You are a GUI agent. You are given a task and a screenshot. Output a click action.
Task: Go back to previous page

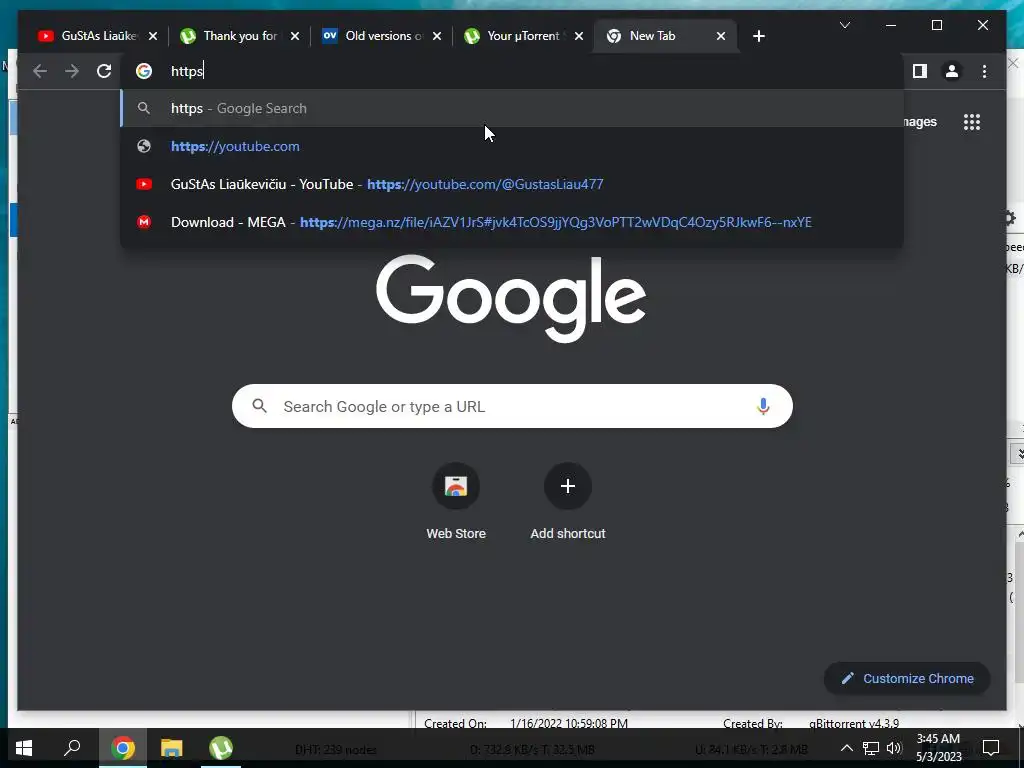coord(40,71)
